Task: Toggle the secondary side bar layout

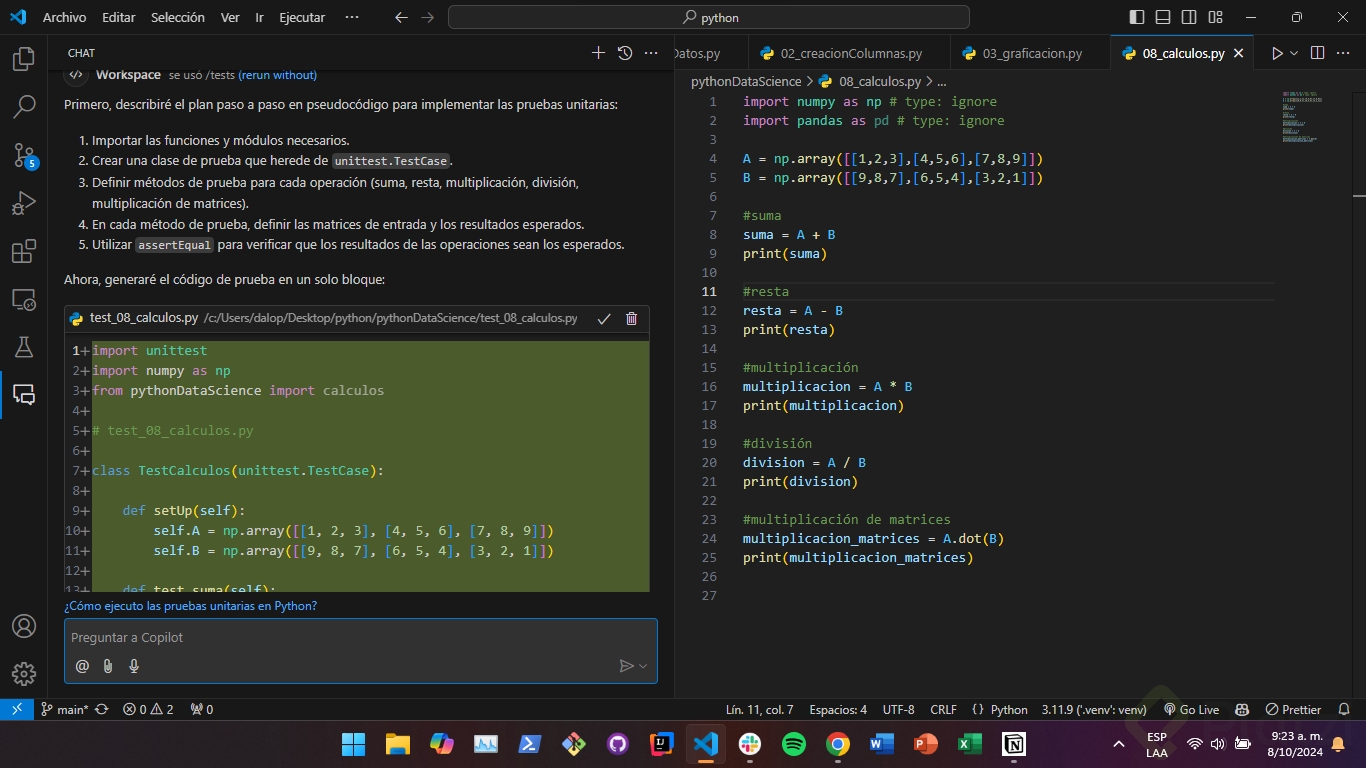Action: pyautogui.click(x=1189, y=17)
